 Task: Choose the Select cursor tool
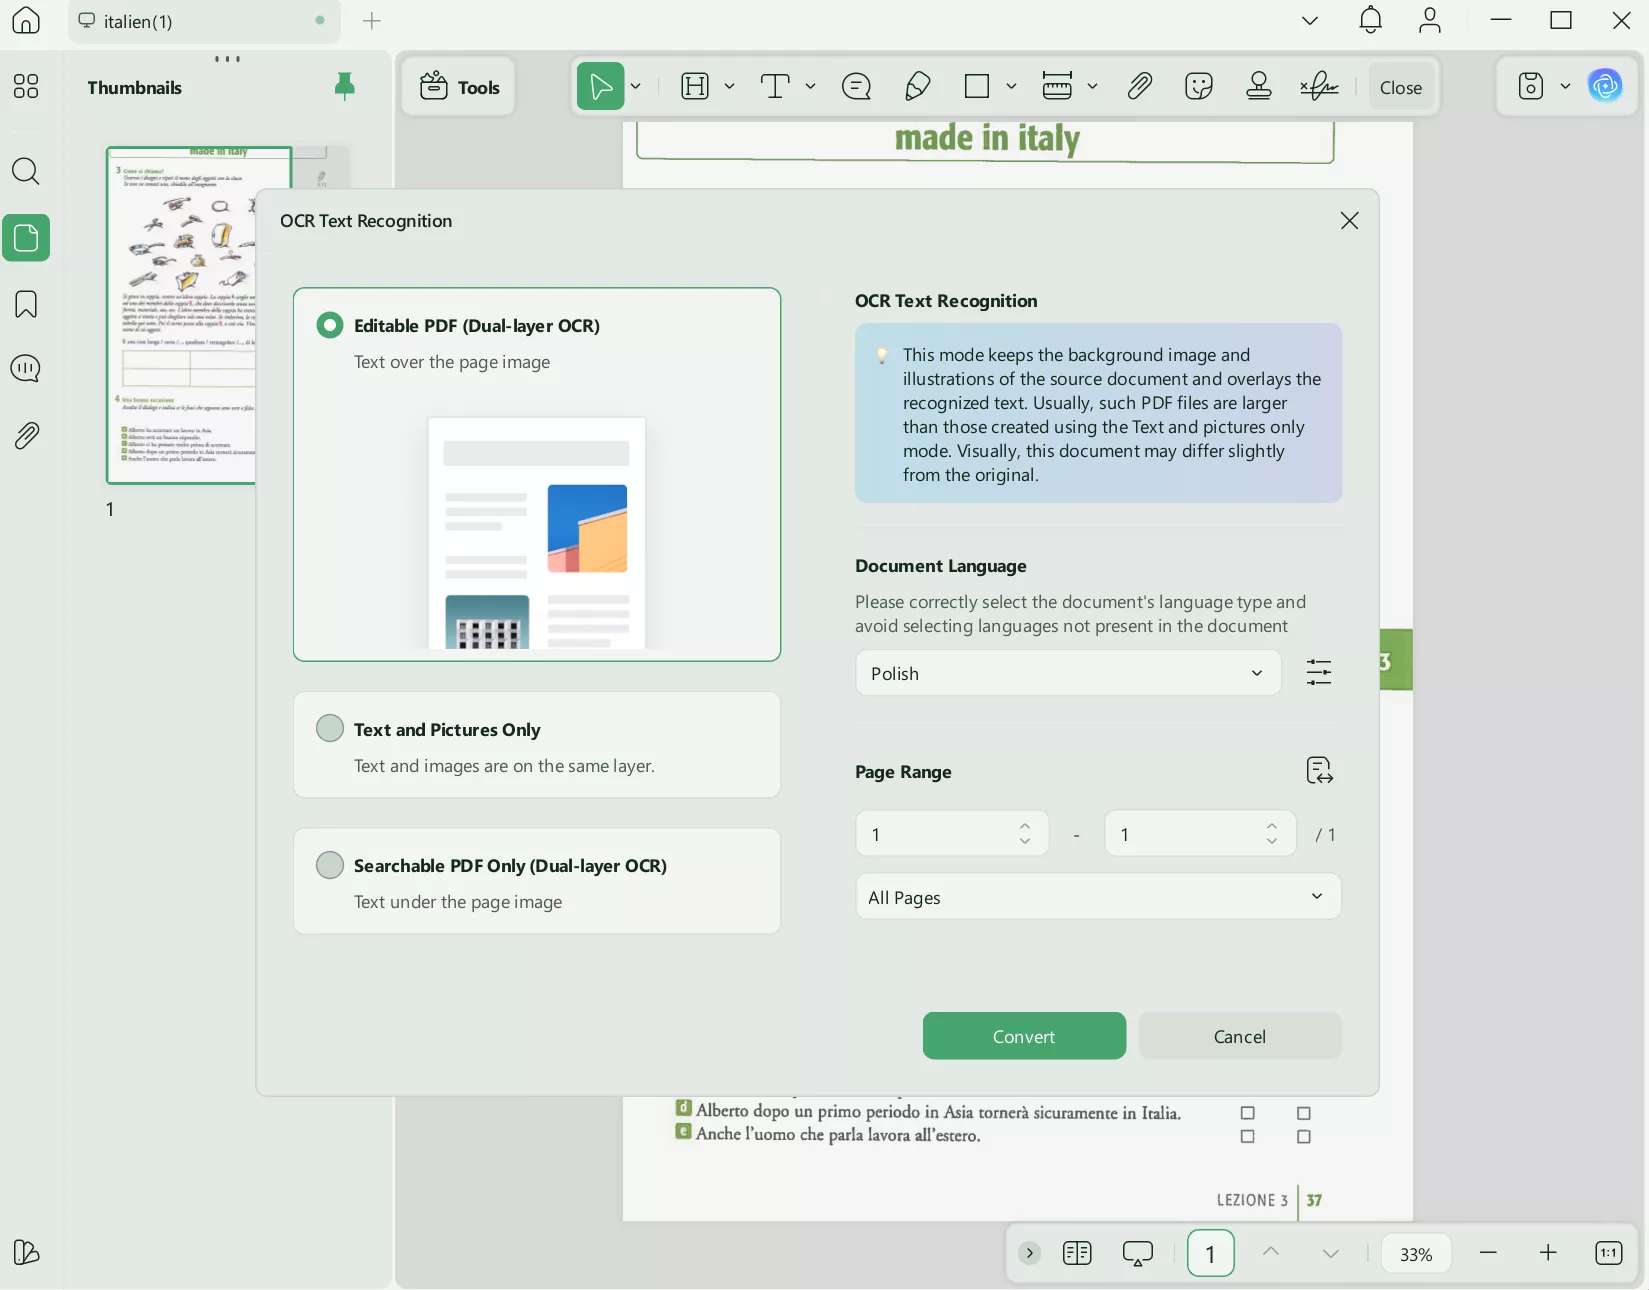(x=601, y=87)
